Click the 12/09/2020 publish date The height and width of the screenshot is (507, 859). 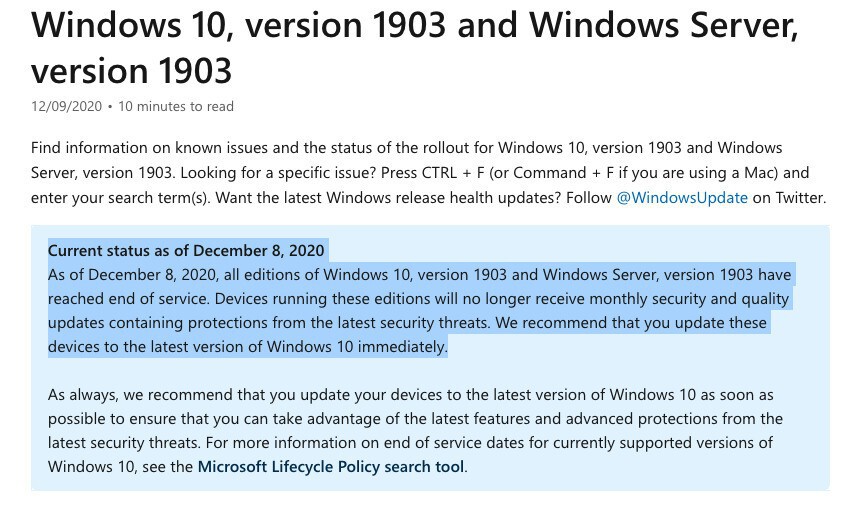[68, 106]
